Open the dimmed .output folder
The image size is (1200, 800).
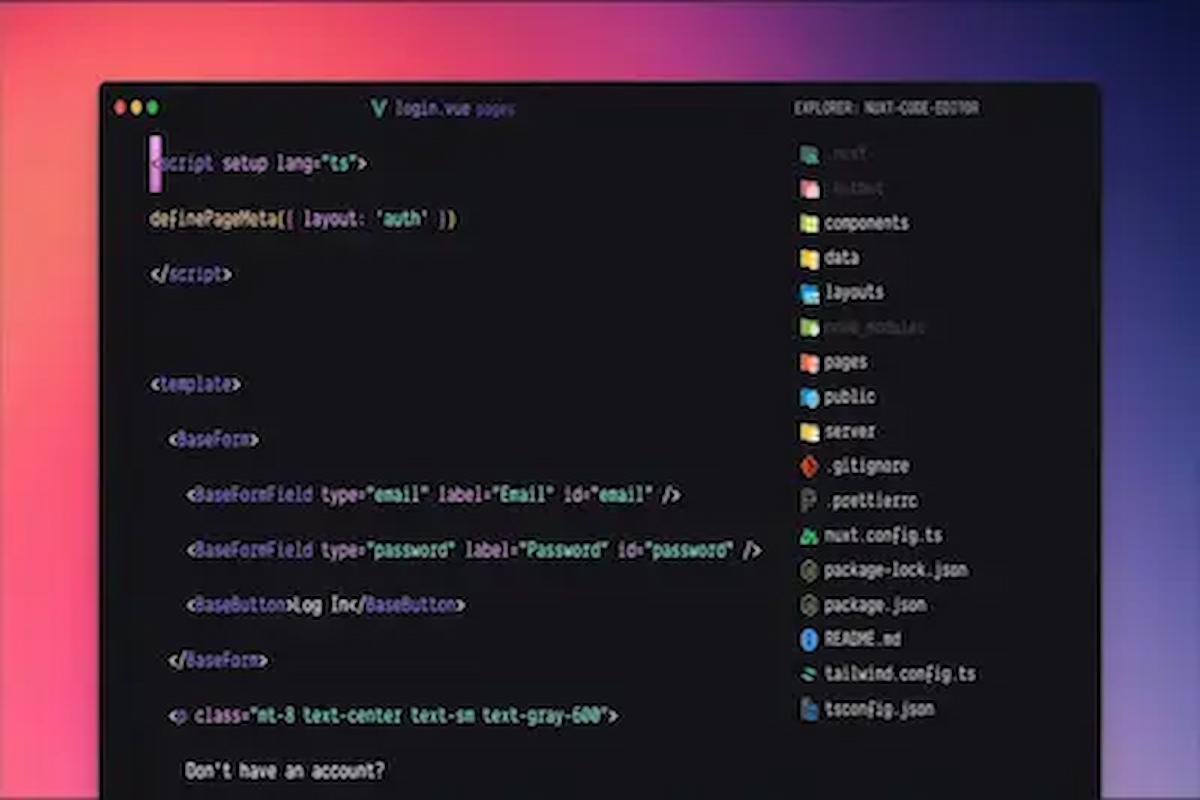tap(842, 188)
